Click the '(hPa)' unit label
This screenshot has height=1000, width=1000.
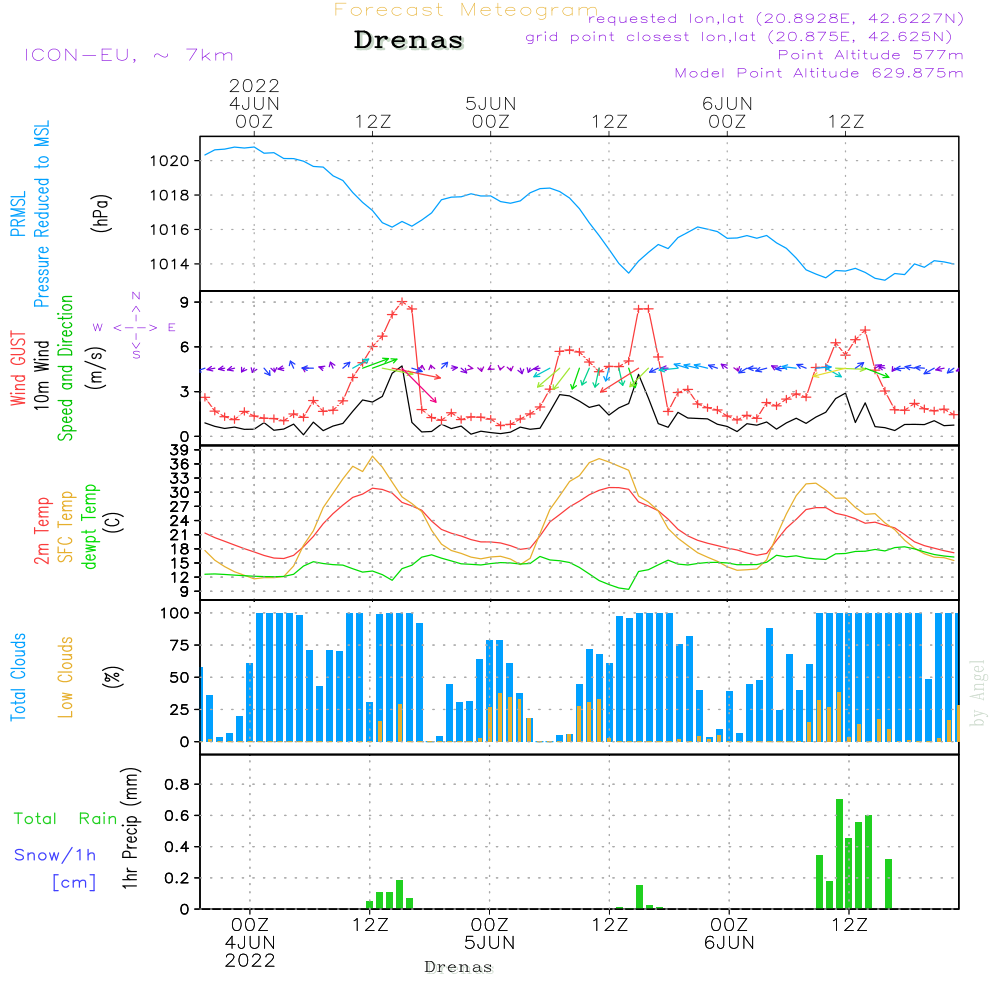pos(101,214)
